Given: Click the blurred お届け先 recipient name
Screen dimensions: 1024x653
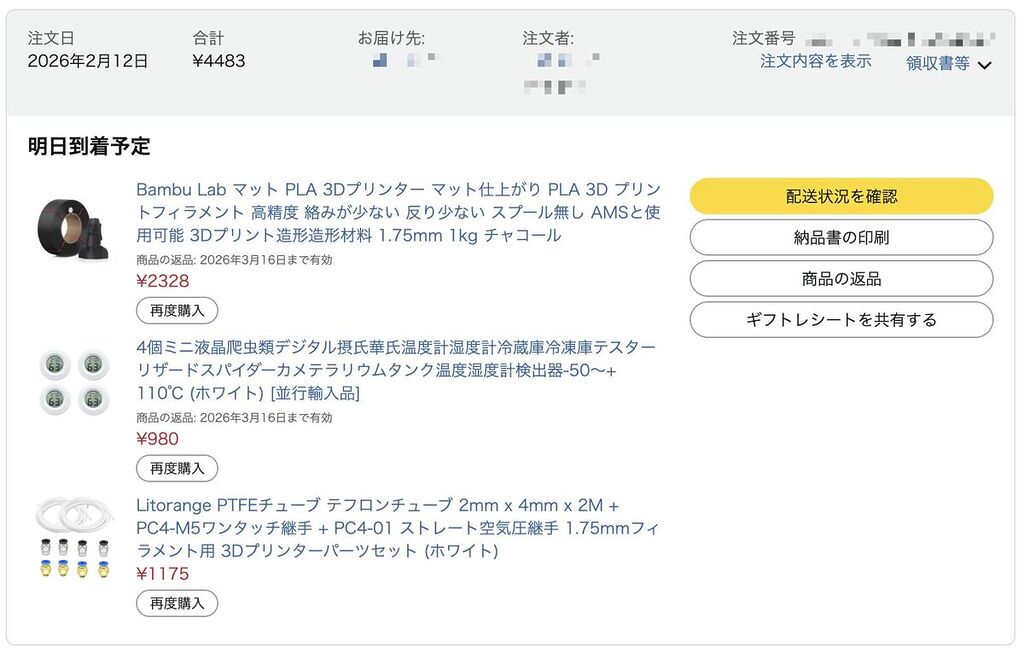Looking at the screenshot, I should point(402,62).
